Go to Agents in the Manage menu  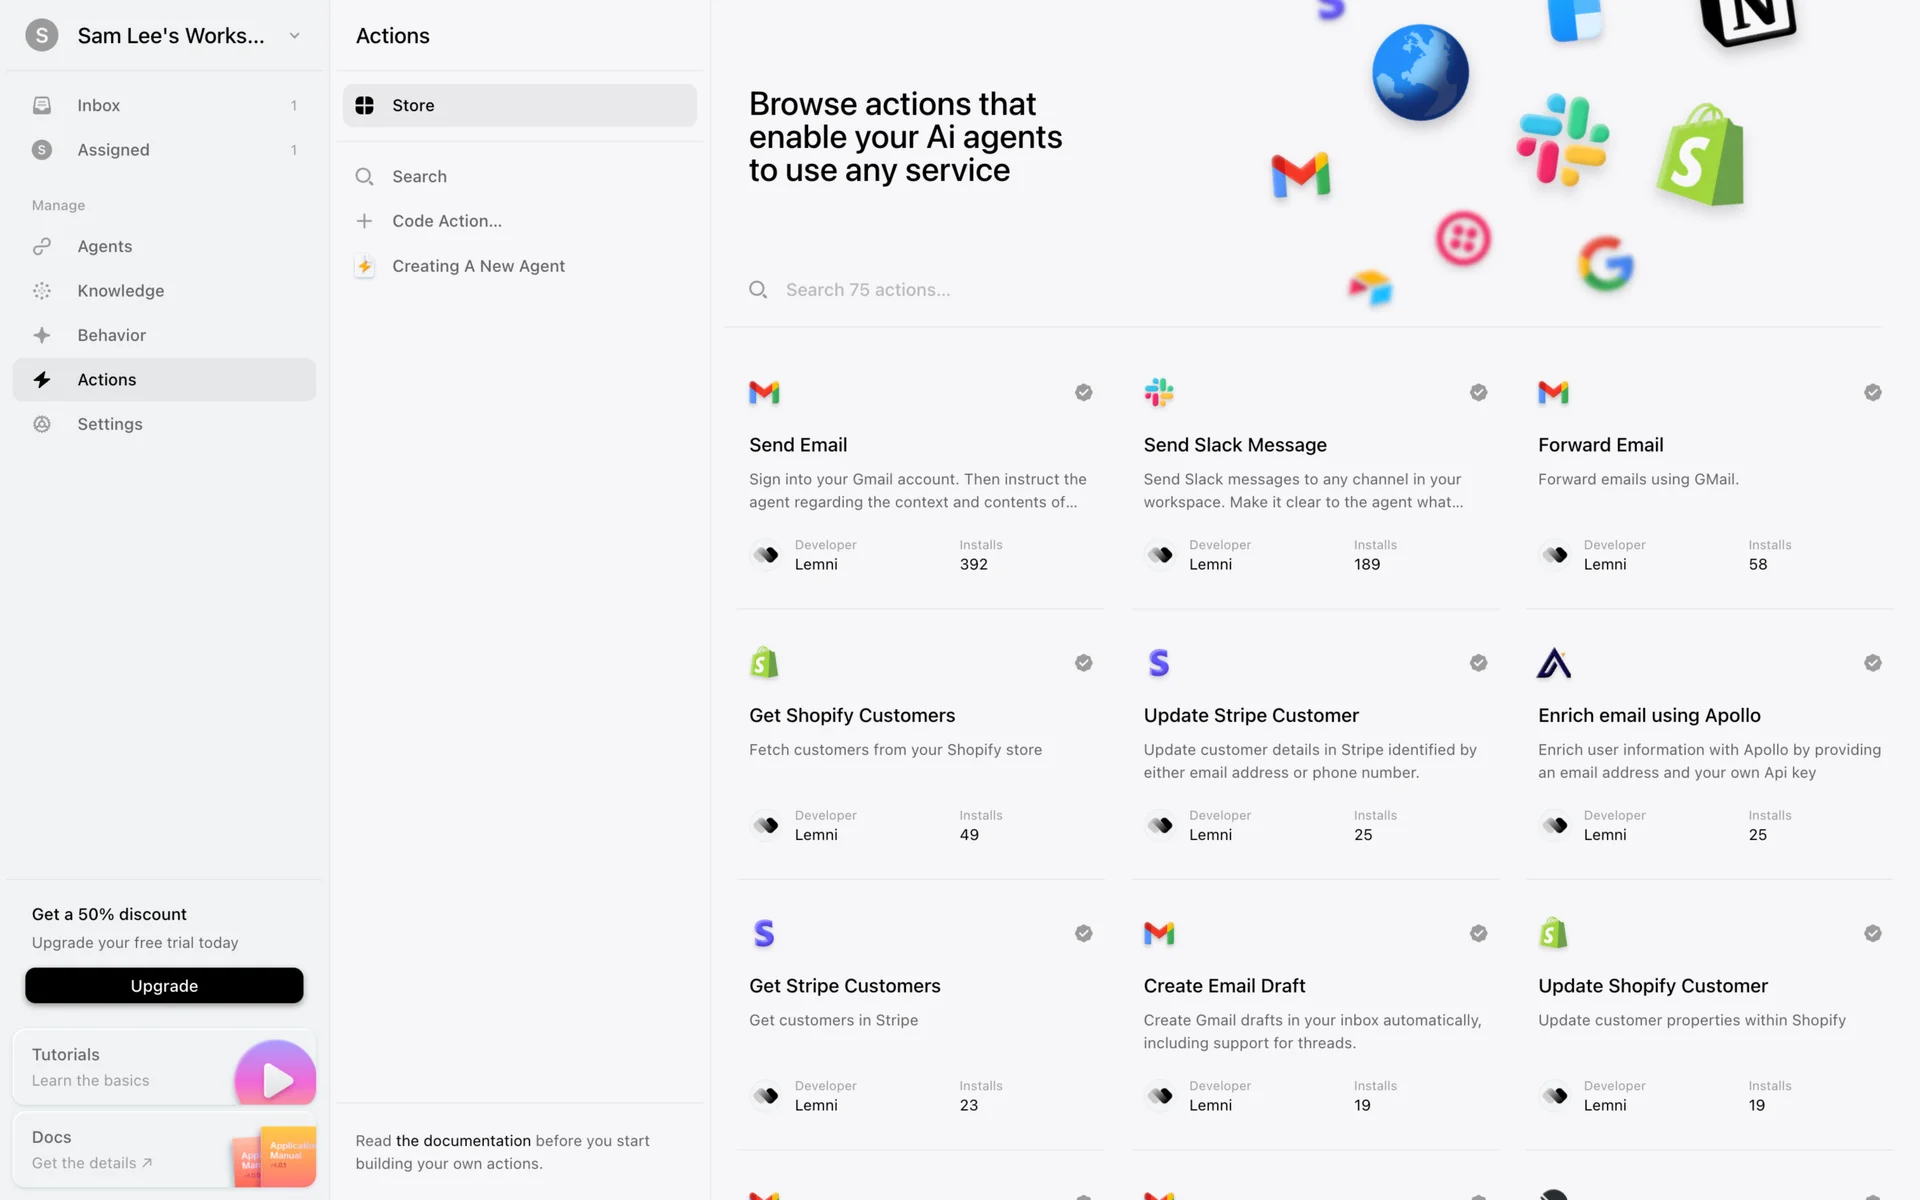(104, 246)
